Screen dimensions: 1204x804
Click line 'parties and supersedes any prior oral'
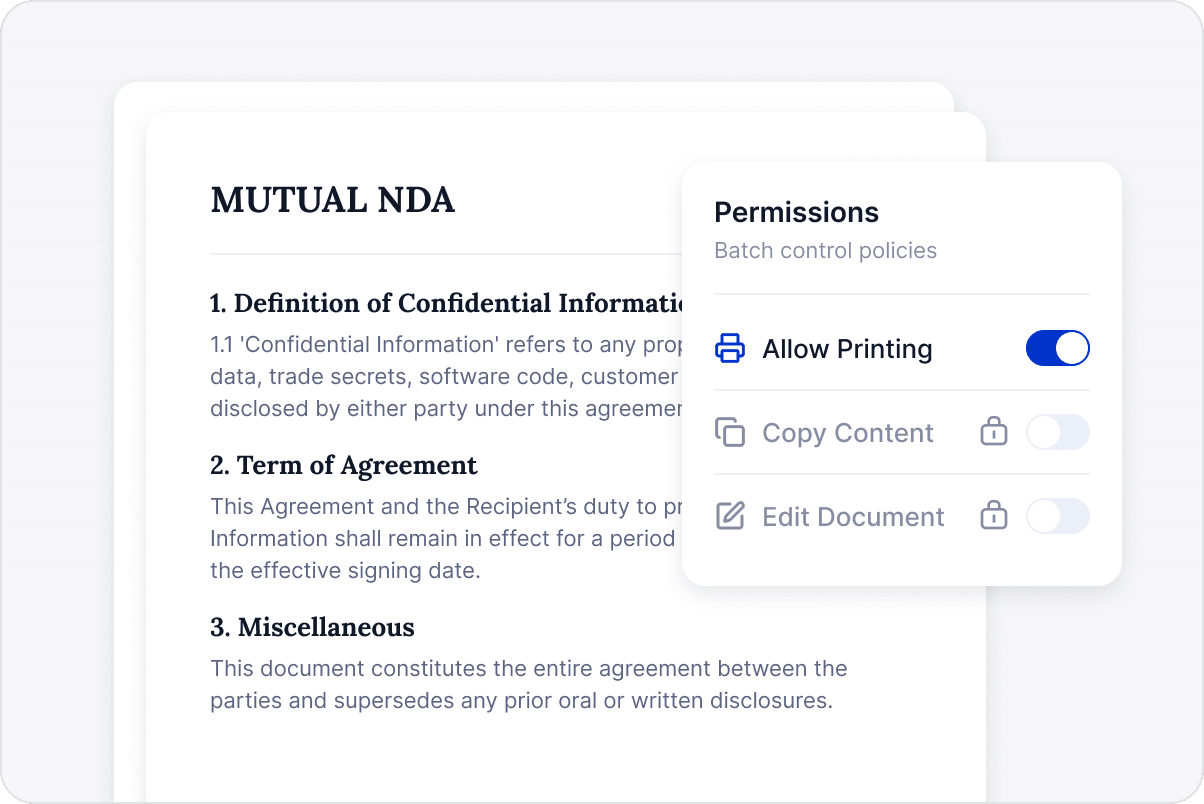521,700
